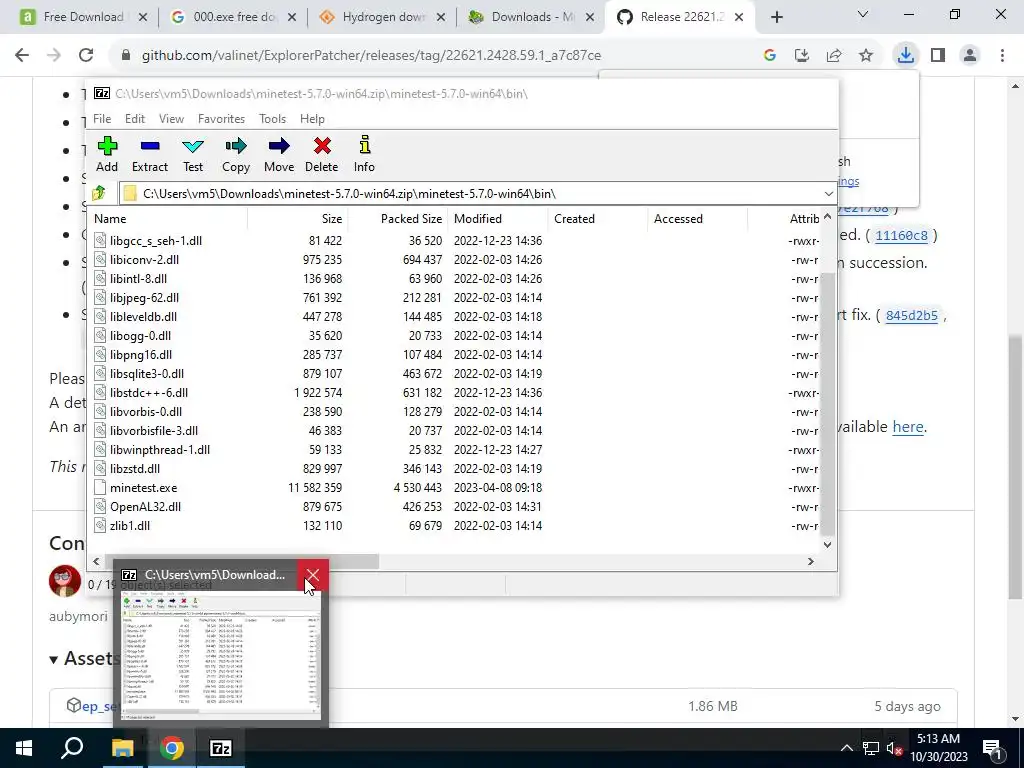Viewport: 1024px width, 768px height.
Task: Open the Chrome profile avatar
Action: [970, 56]
